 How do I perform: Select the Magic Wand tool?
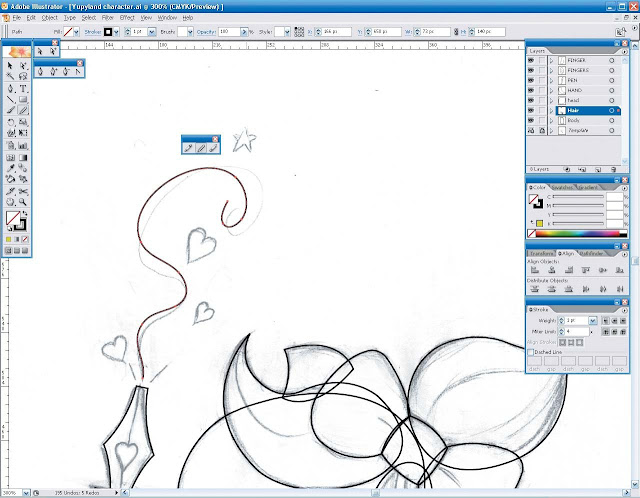11,76
